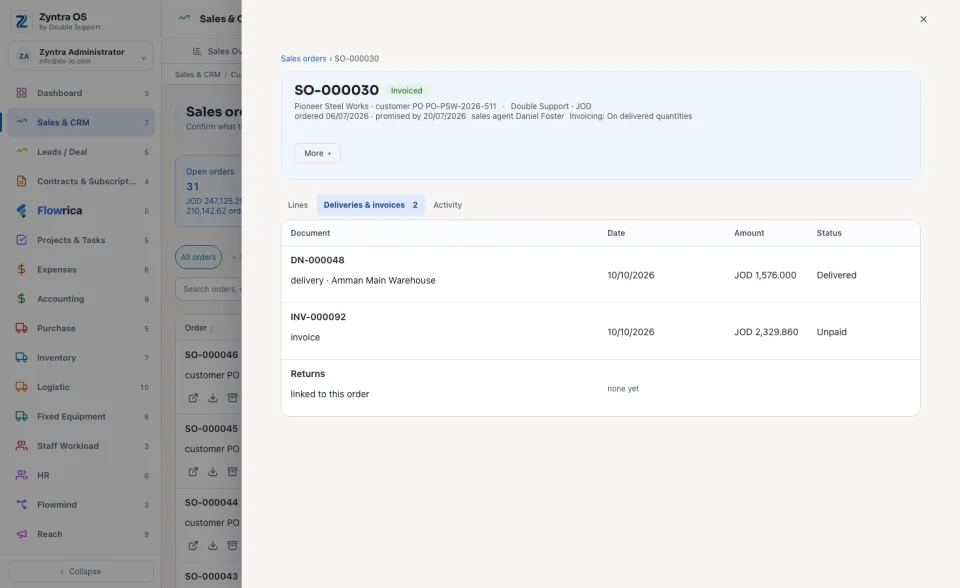Click the Flowrica logo icon
This screenshot has width=960, height=588.
[x=21, y=210]
